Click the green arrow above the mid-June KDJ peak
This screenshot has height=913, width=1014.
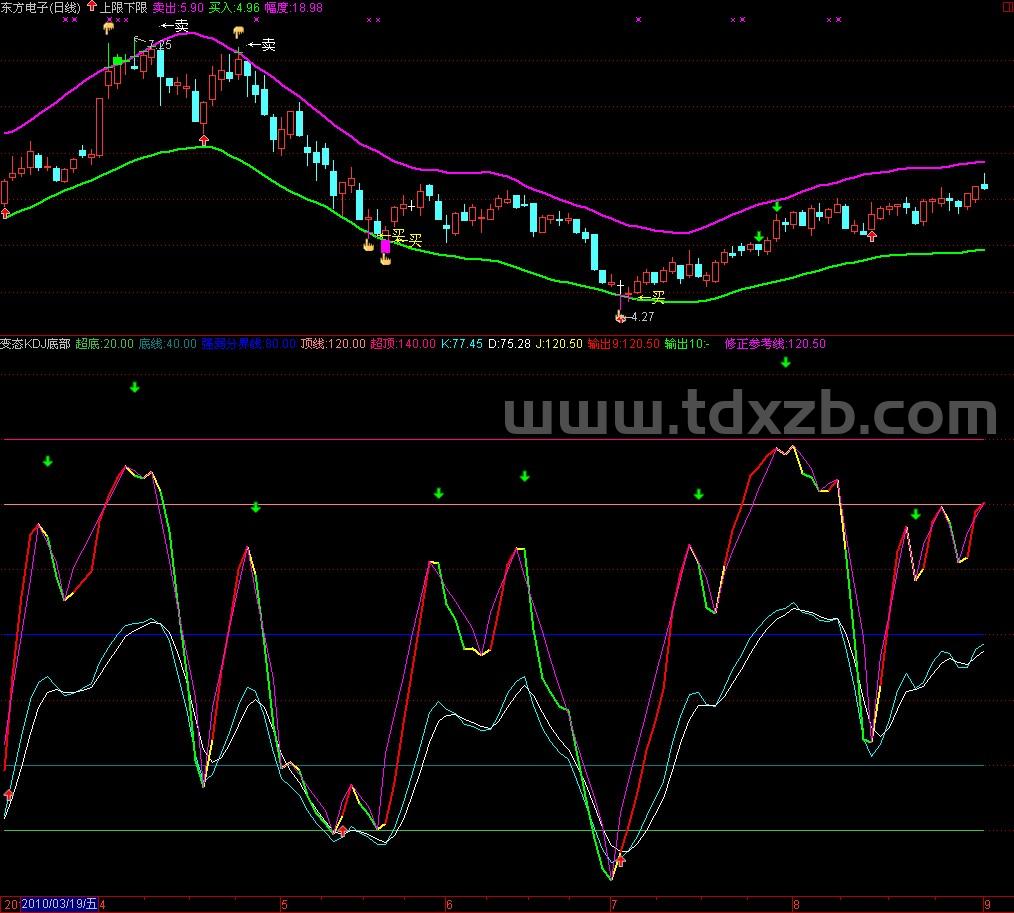tap(524, 477)
